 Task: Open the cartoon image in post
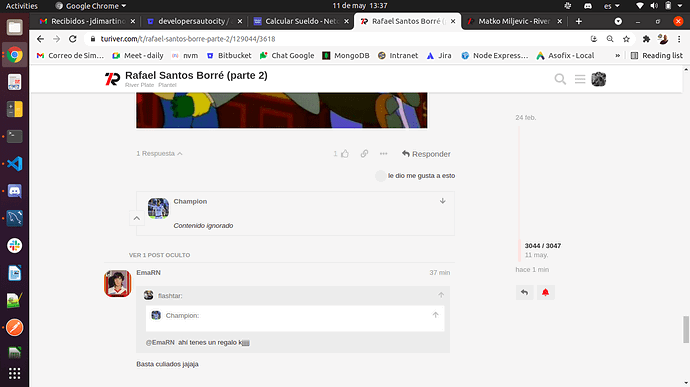click(x=282, y=110)
